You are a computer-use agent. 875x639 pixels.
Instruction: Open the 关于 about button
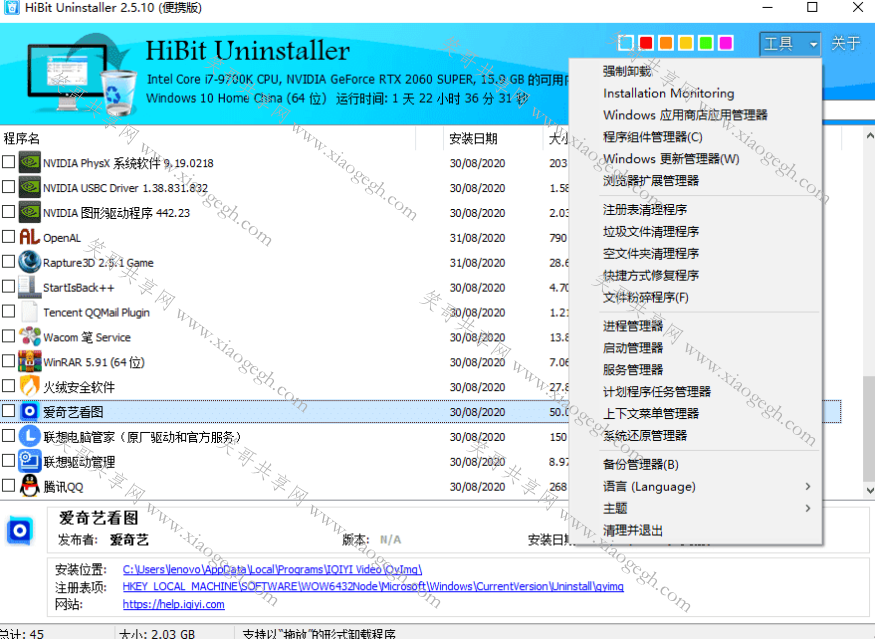(845, 44)
